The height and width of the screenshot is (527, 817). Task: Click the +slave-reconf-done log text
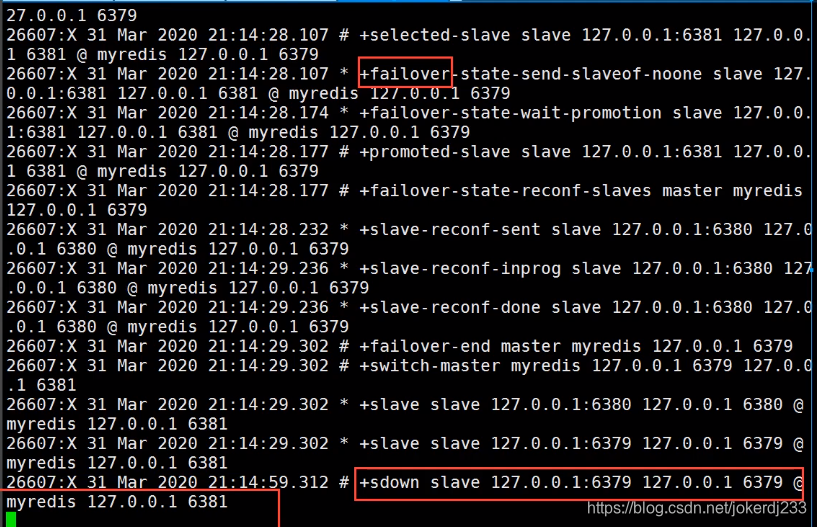[x=450, y=308]
